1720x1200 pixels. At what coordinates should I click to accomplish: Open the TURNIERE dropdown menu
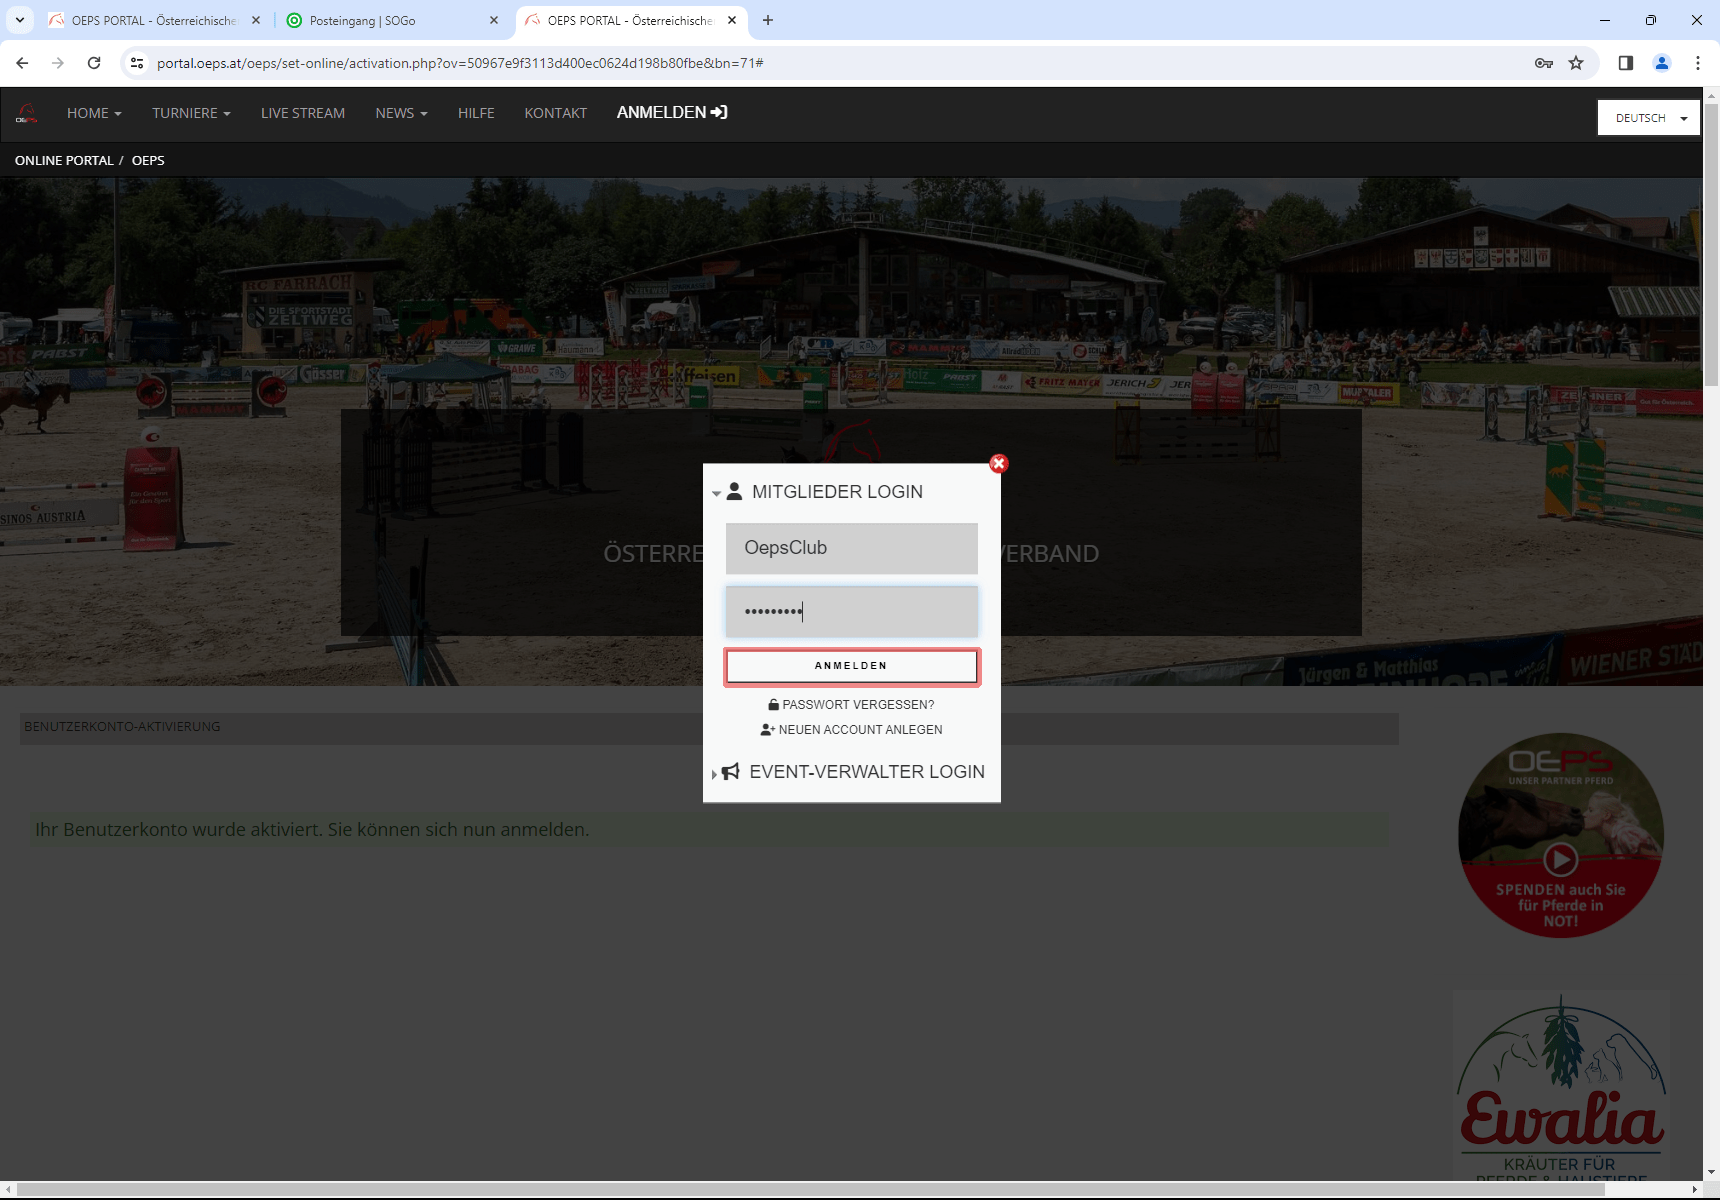click(191, 113)
